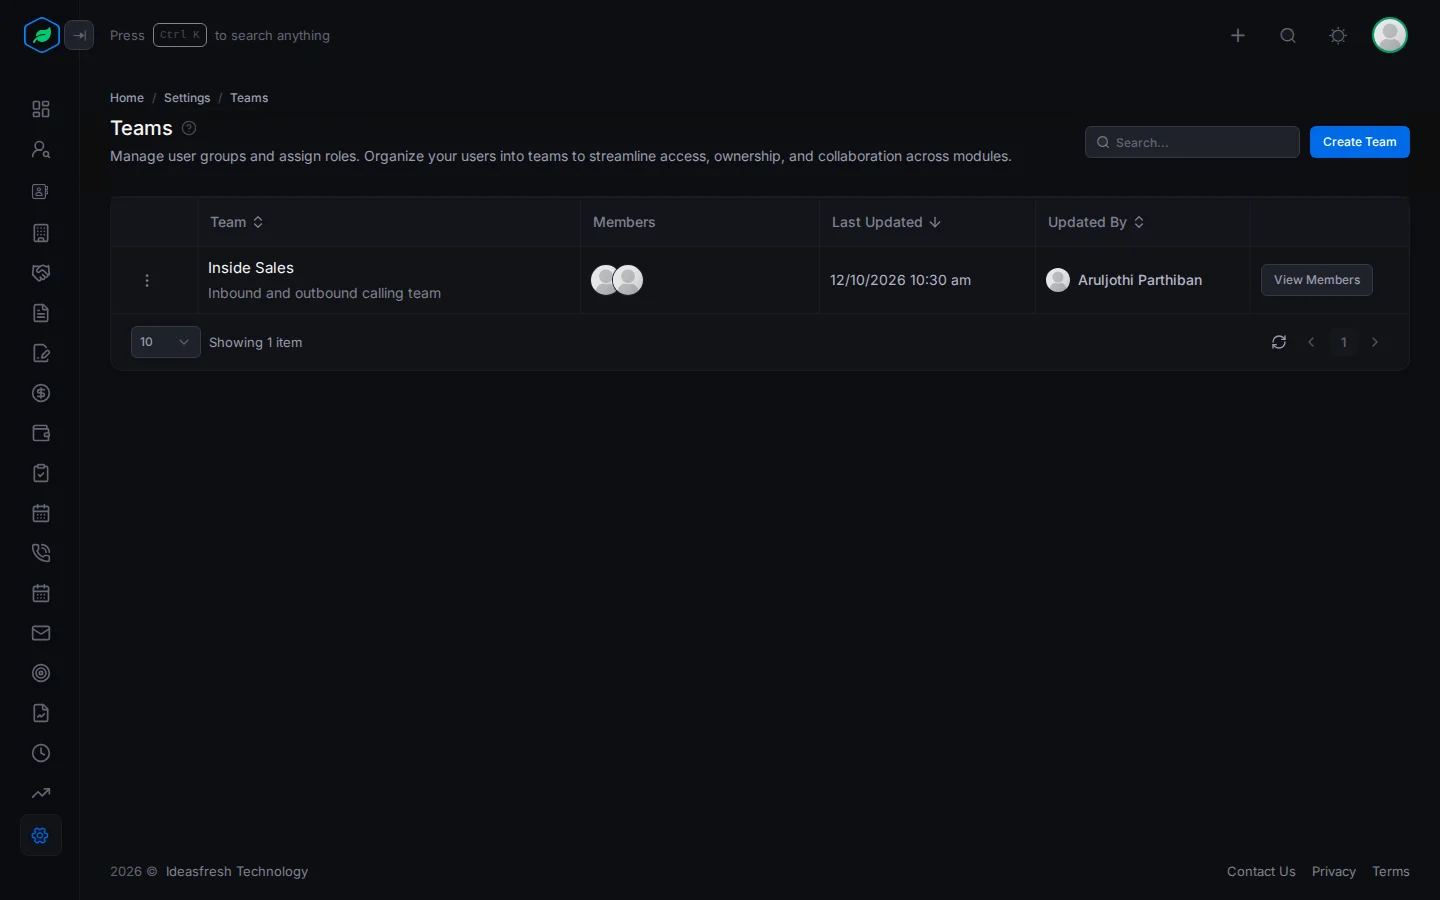The height and width of the screenshot is (900, 1440).
Task: Open the company building icon in sidebar
Action: coord(41,233)
